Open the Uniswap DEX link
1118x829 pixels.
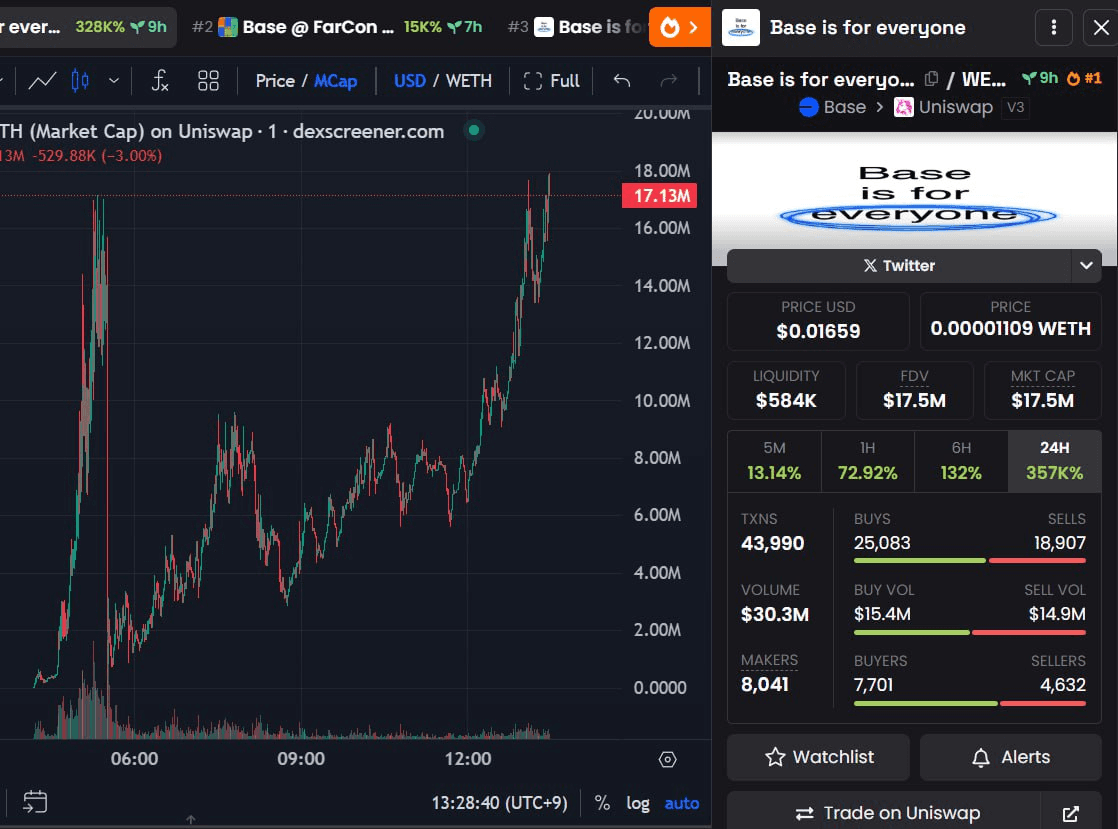click(943, 107)
